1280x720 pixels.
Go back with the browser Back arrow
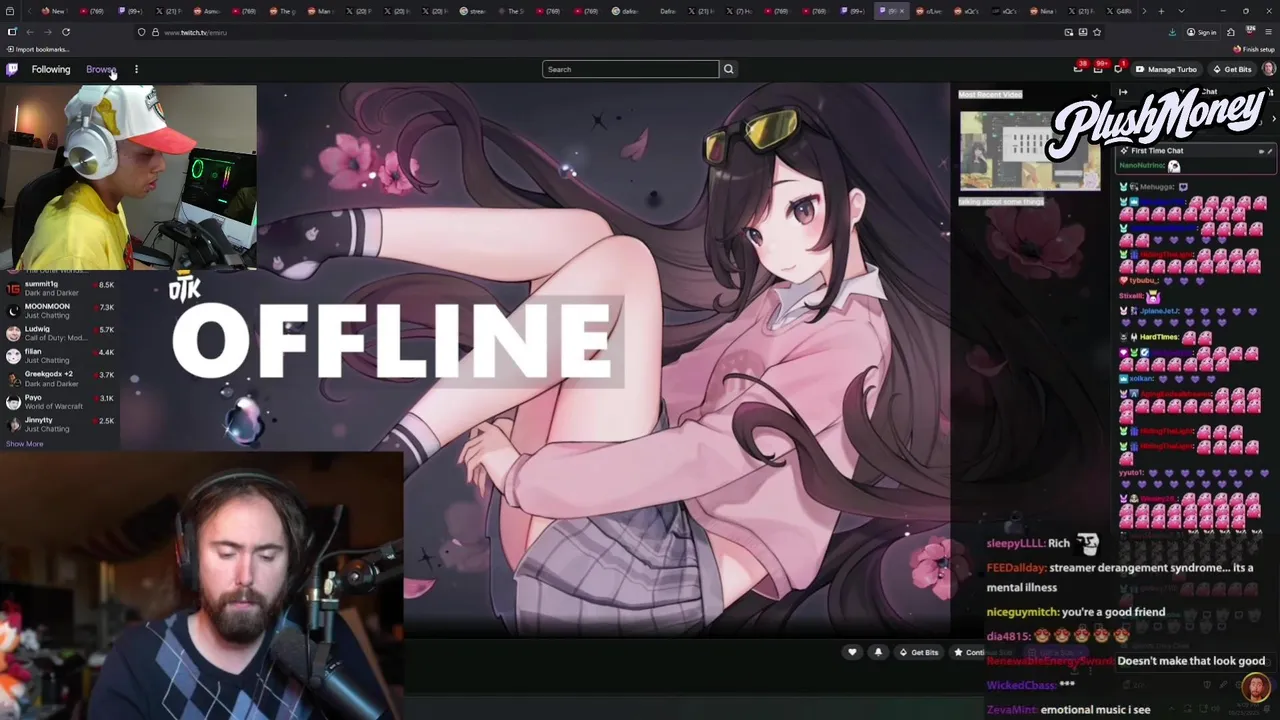[30, 32]
